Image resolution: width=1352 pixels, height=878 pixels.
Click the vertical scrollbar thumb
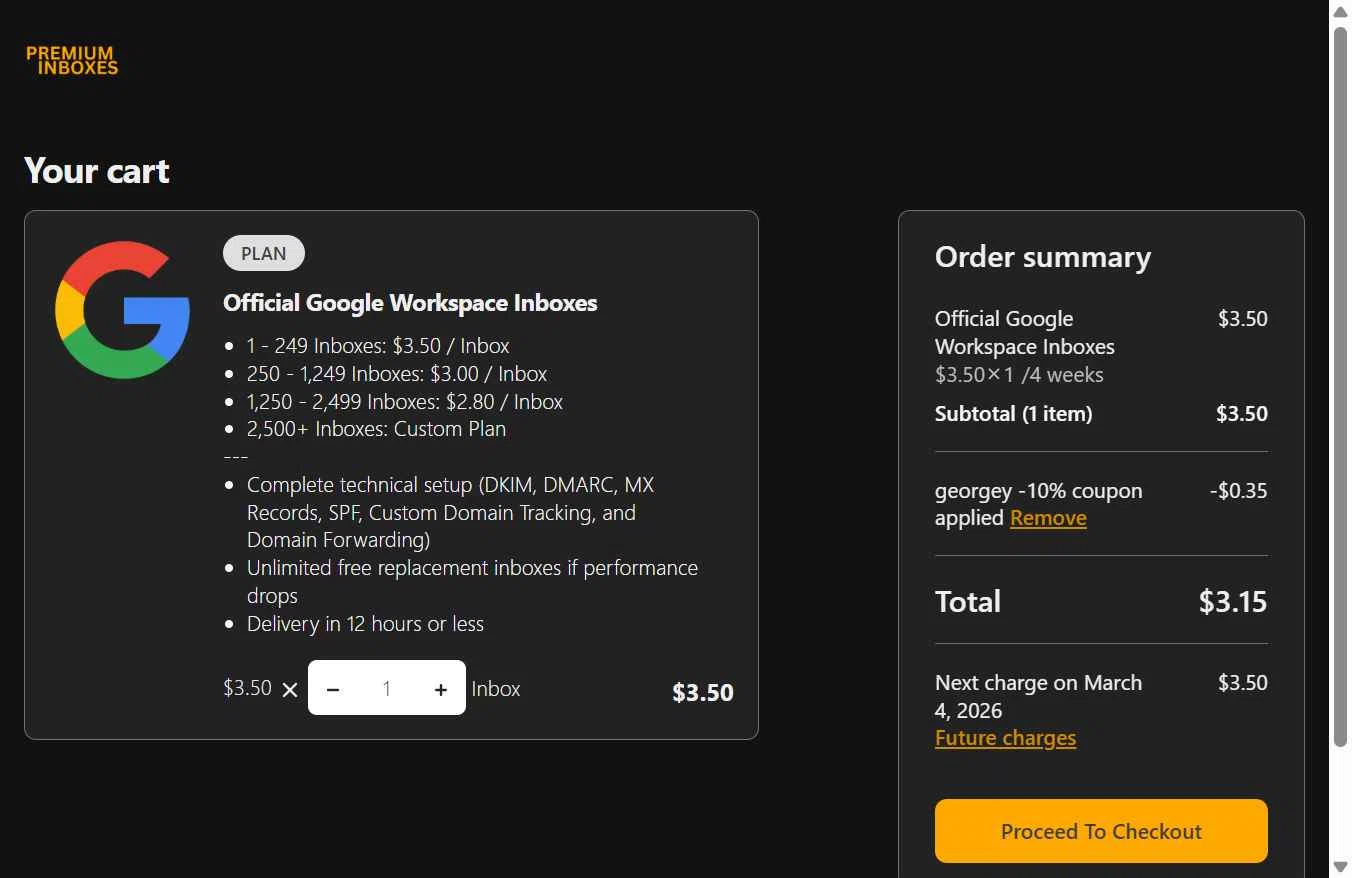(1340, 385)
